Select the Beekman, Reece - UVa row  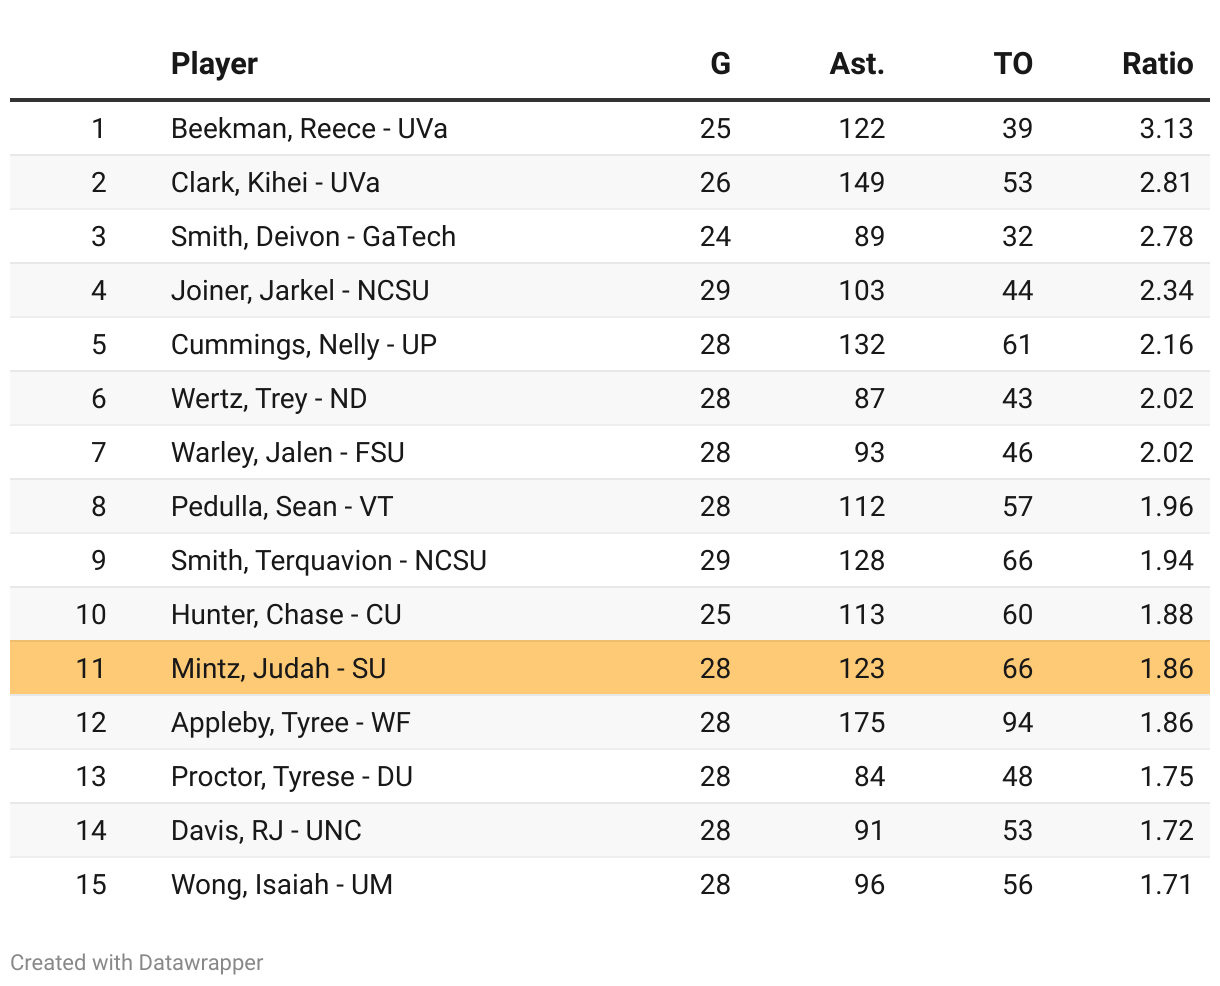[x=309, y=129]
